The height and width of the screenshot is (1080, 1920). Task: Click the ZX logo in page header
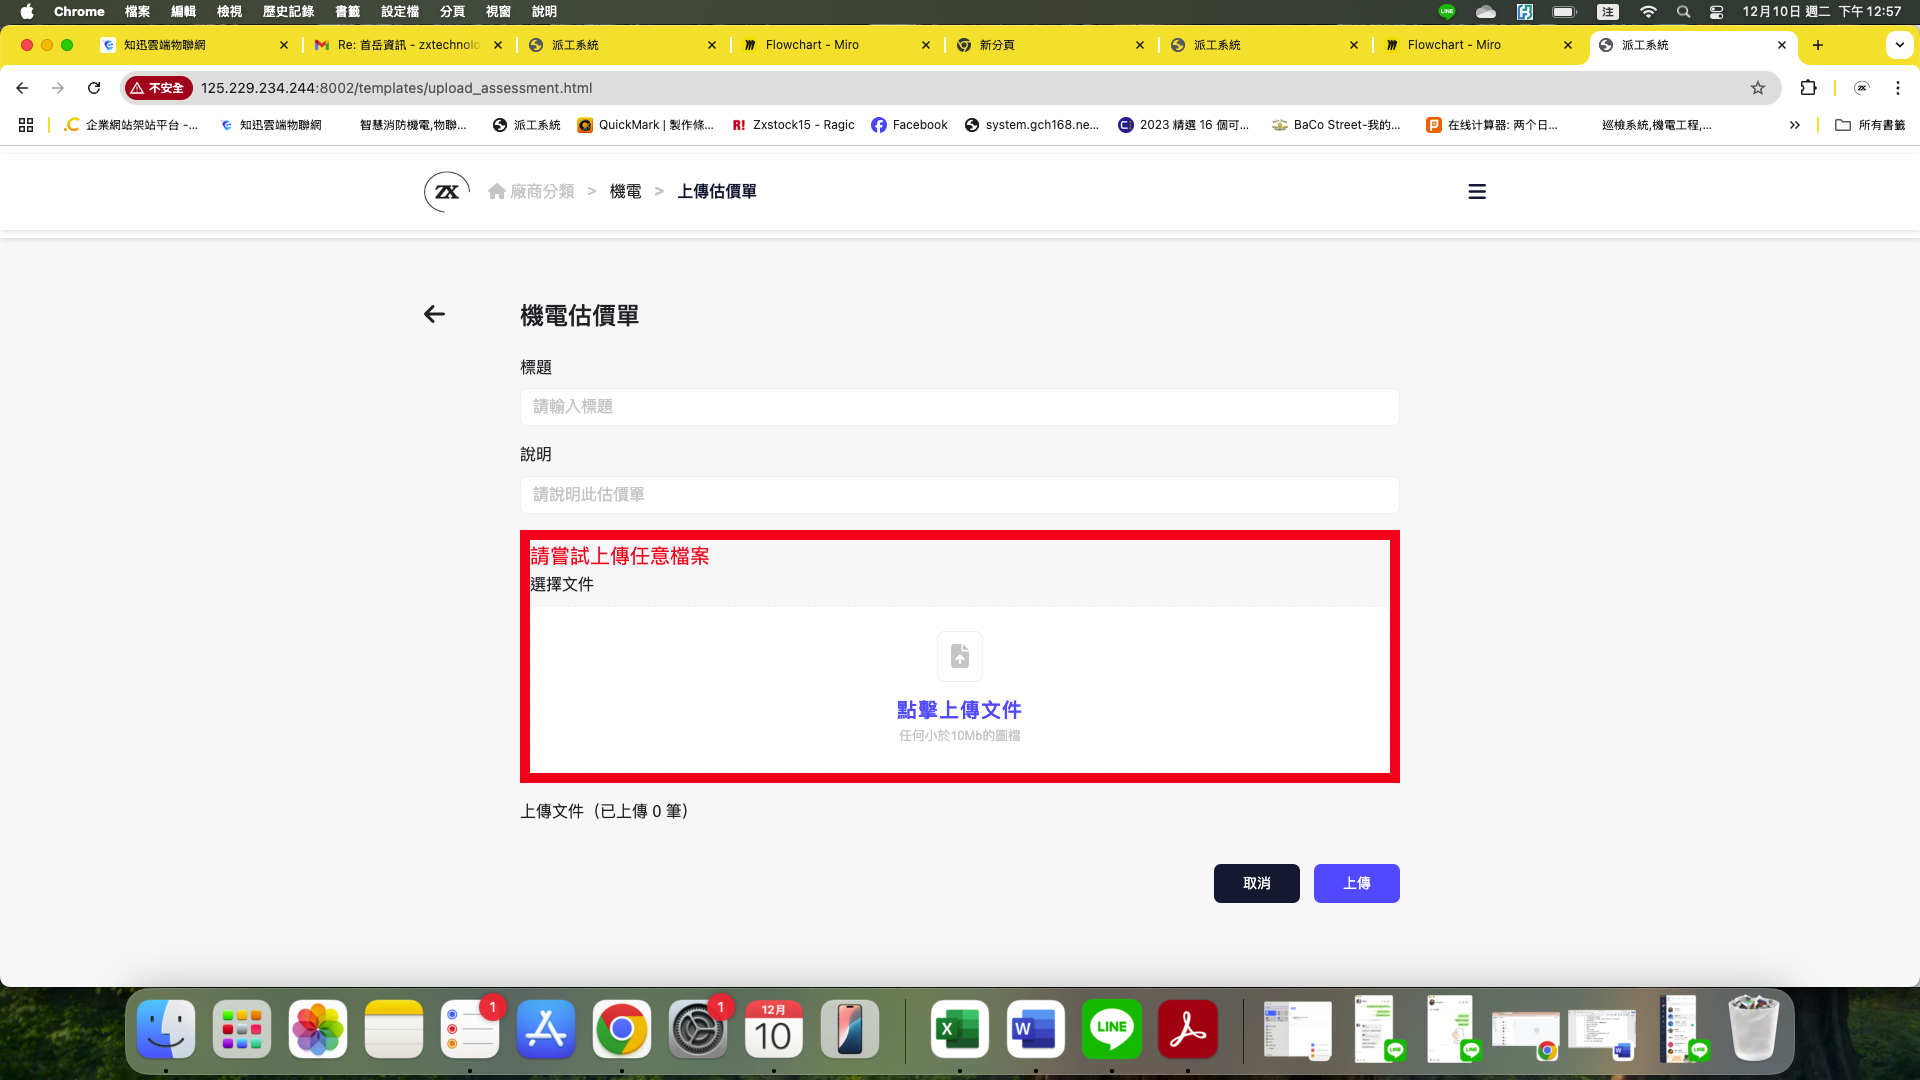446,191
